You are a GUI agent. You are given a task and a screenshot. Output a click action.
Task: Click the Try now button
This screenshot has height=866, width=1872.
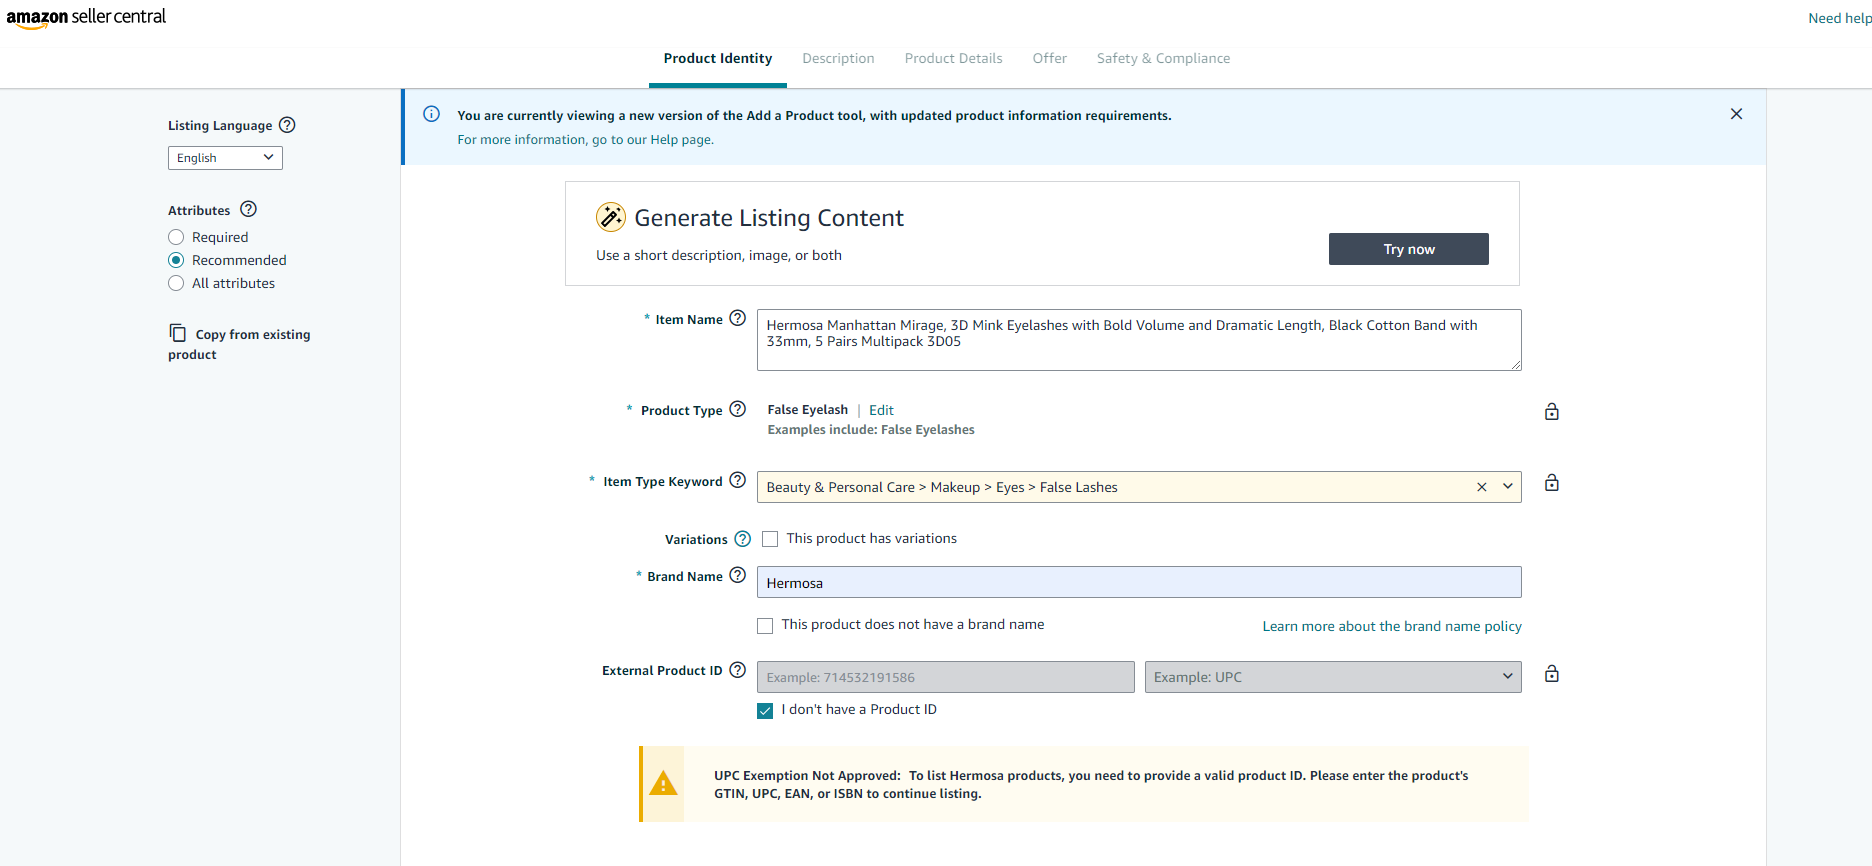tap(1409, 249)
